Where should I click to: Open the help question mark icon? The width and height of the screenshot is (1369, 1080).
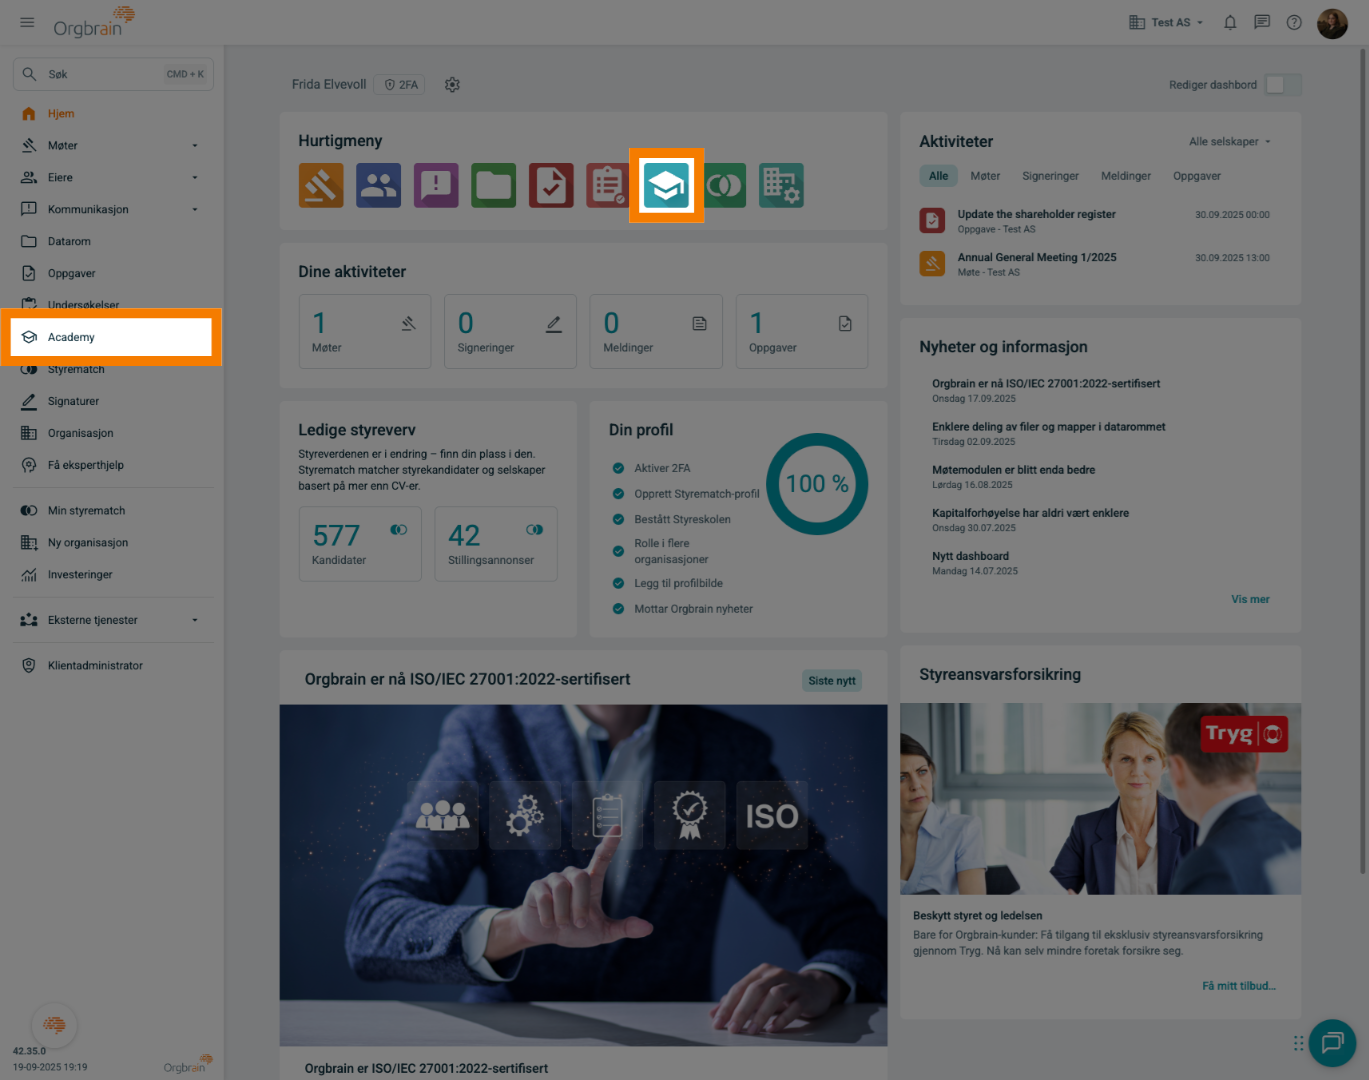tap(1294, 22)
